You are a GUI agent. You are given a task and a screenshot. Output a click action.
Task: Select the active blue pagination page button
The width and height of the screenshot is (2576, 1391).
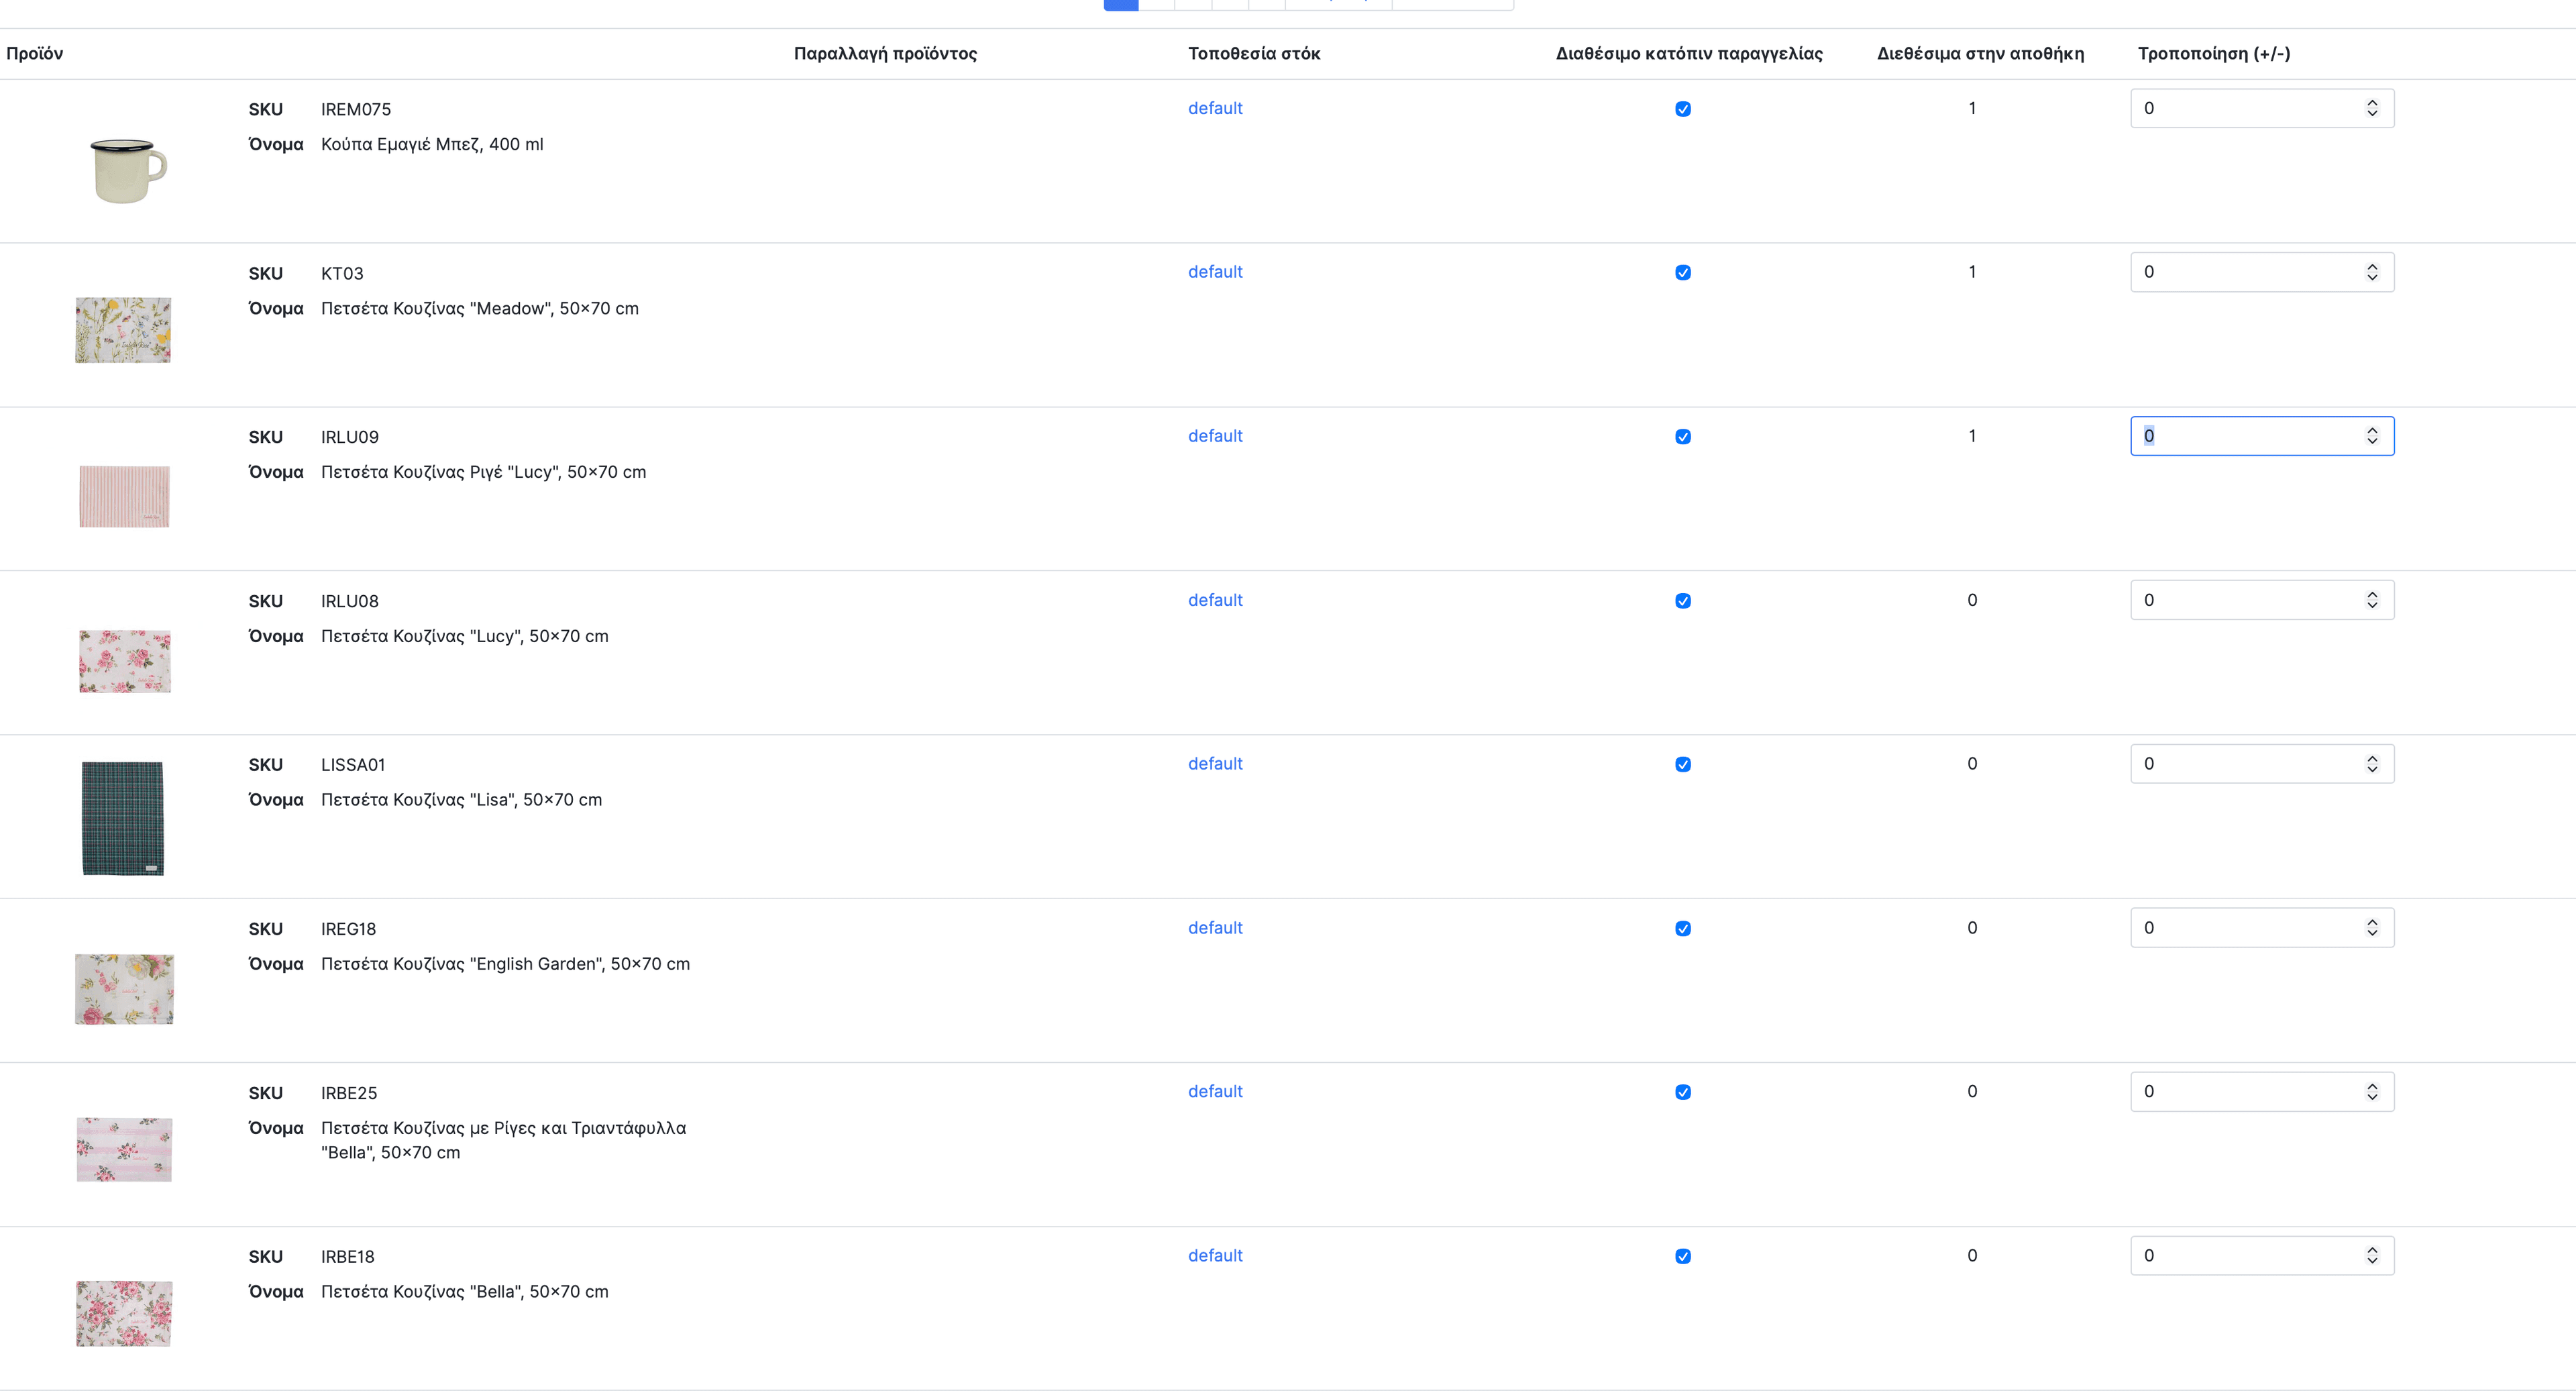(1120, 5)
